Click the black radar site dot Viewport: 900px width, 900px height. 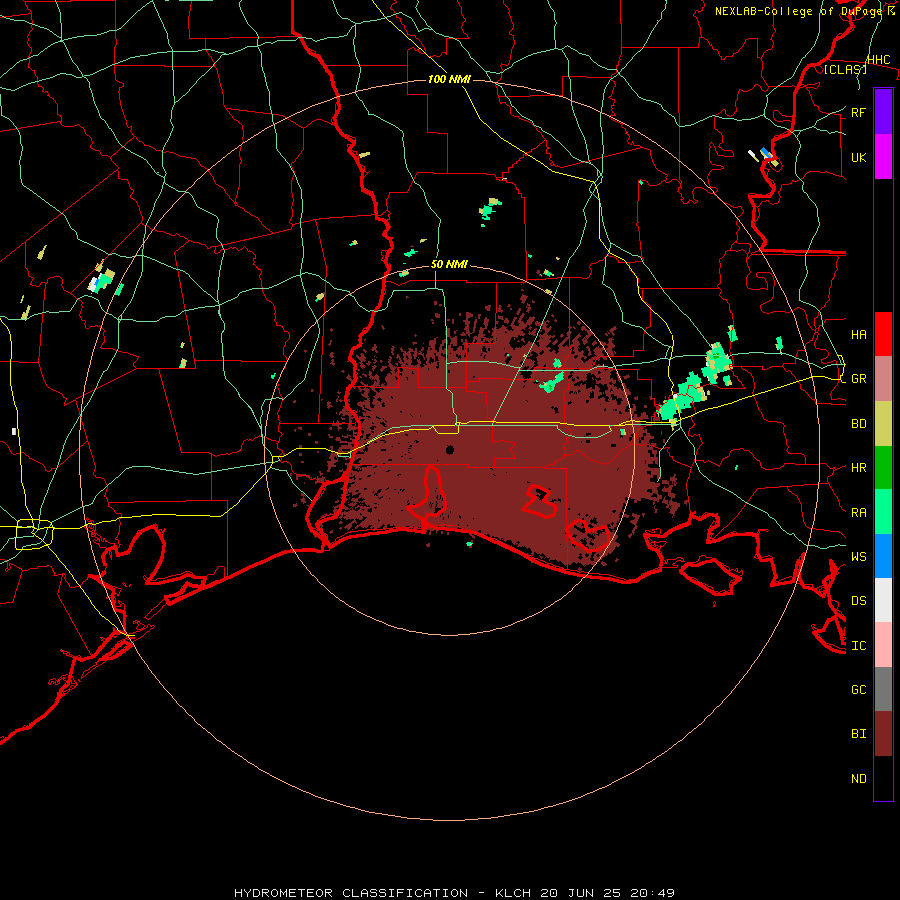(x=449, y=450)
